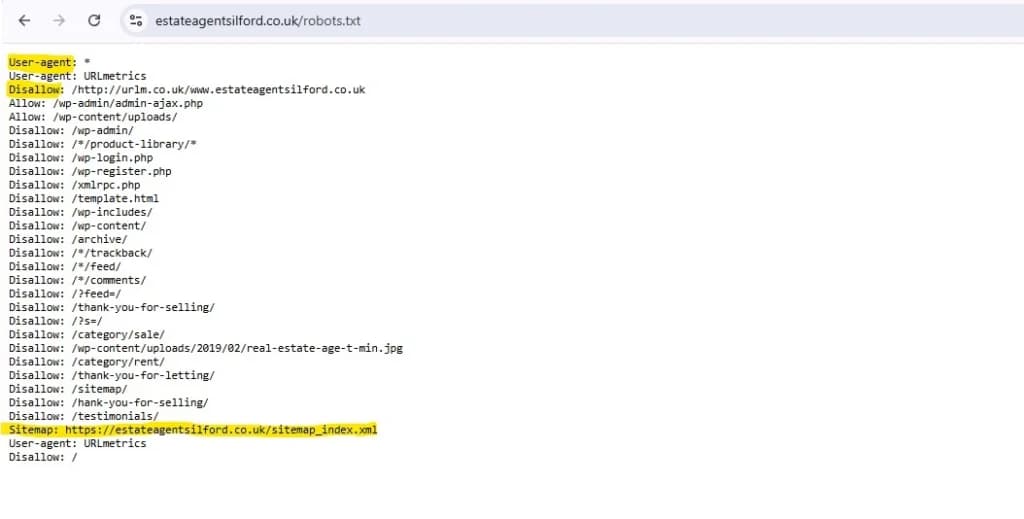Click the browser forward arrow
1024x519 pixels.
click(59, 20)
